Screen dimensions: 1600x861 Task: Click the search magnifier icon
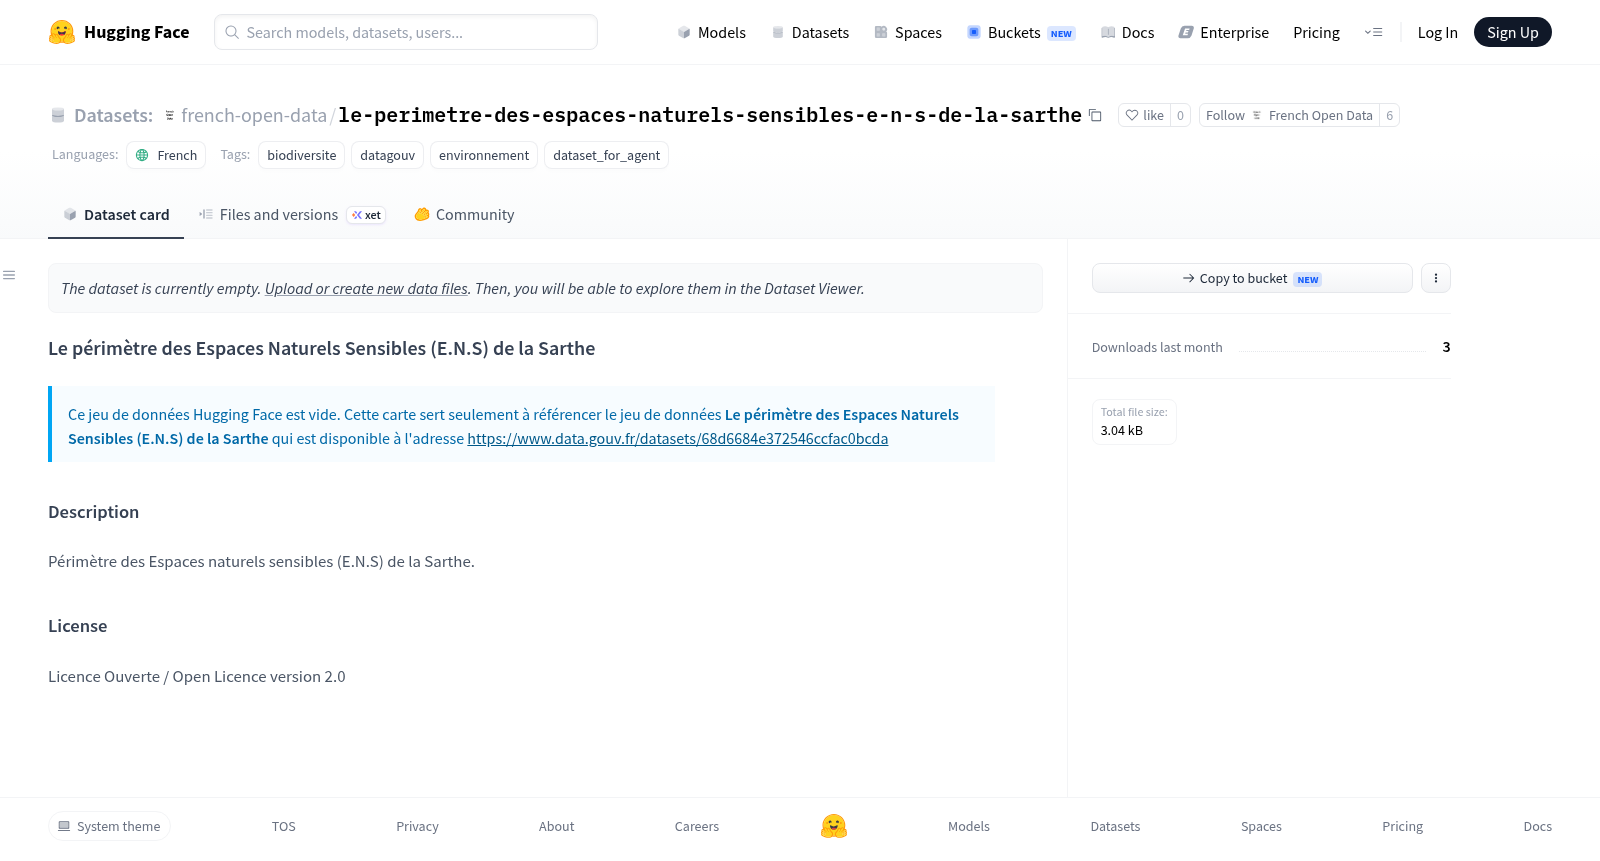point(232,32)
